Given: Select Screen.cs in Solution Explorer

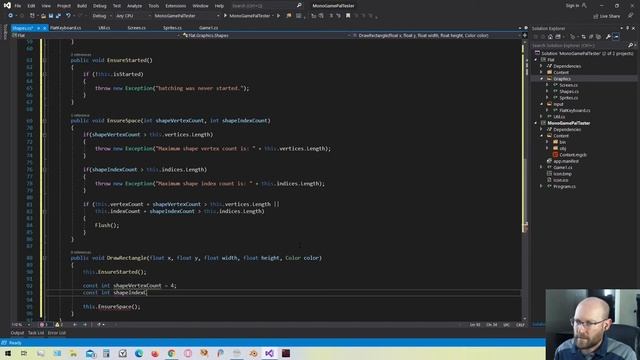Looking at the screenshot, I should point(568,85).
